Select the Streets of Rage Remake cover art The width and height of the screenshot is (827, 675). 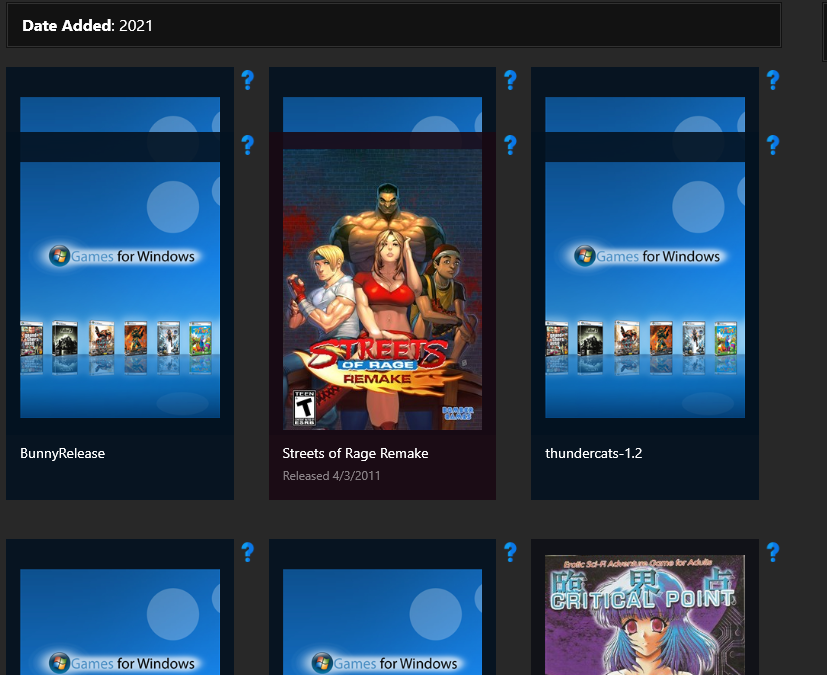[x=382, y=290]
